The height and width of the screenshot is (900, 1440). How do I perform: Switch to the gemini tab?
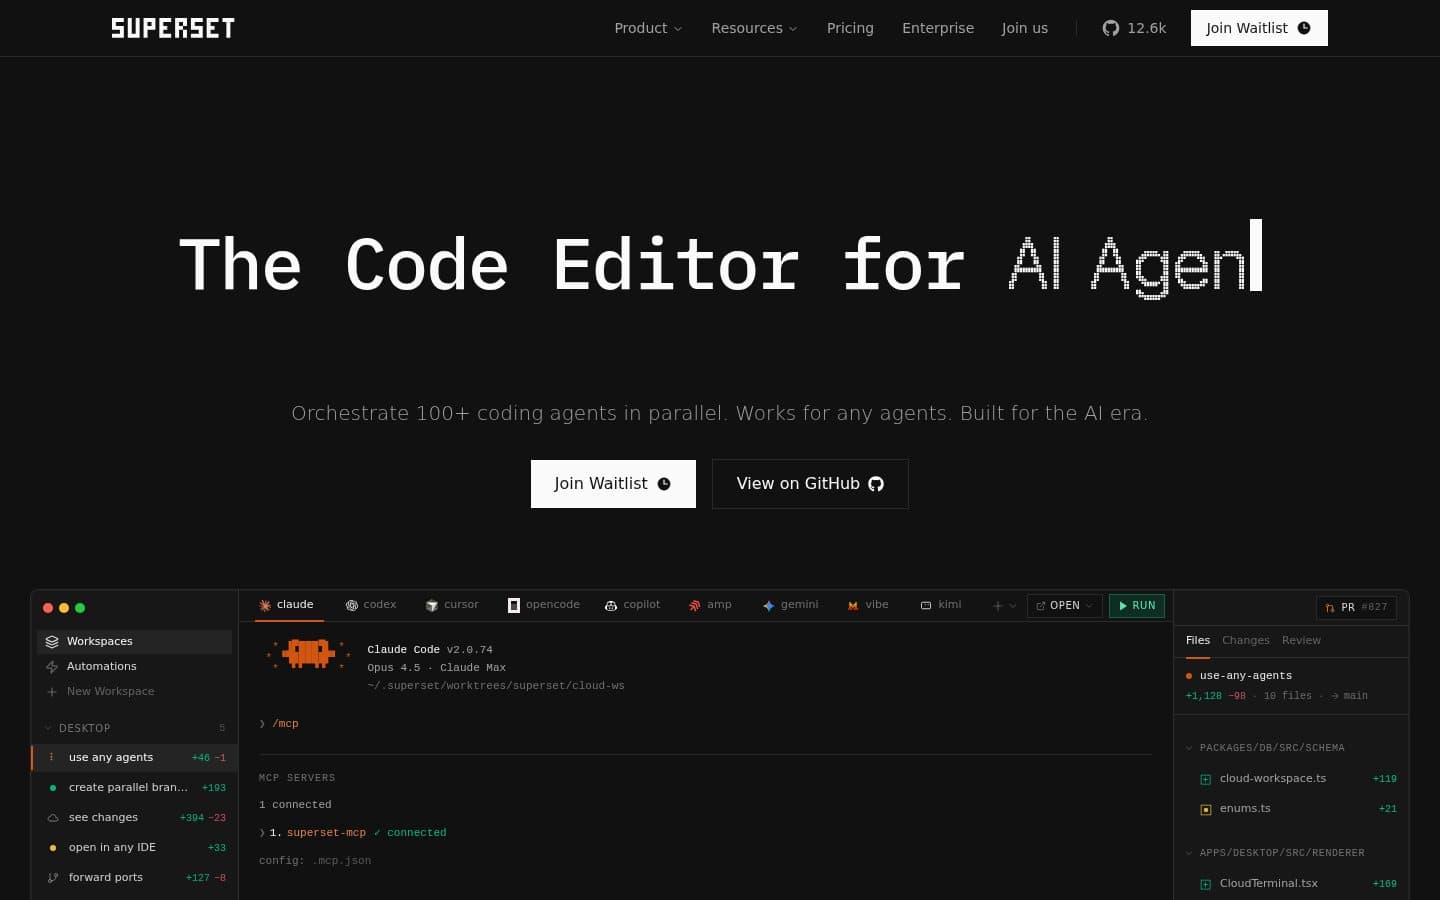pyautogui.click(x=790, y=605)
